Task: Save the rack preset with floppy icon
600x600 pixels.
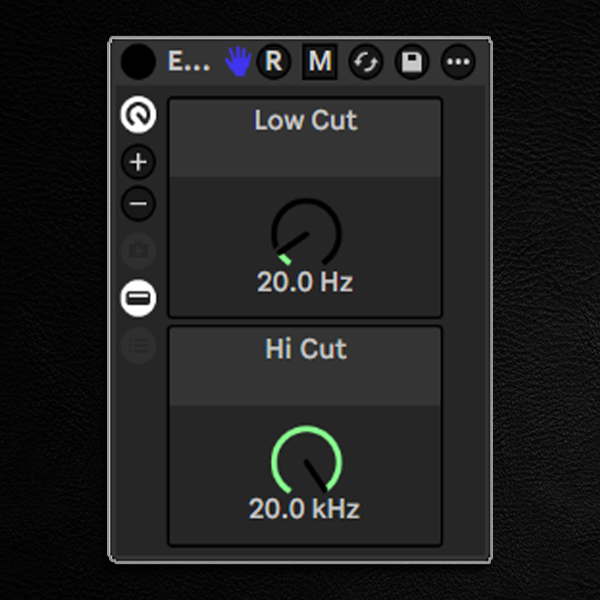Action: (411, 62)
